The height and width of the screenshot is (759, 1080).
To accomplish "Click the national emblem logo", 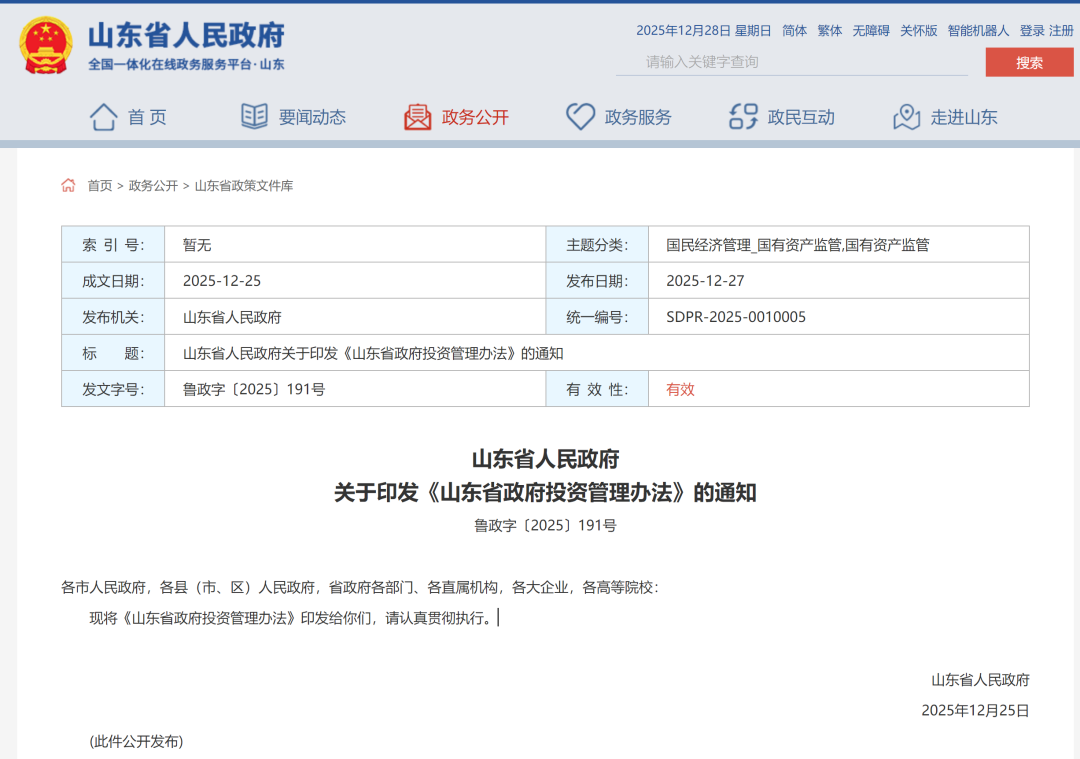I will (45, 45).
